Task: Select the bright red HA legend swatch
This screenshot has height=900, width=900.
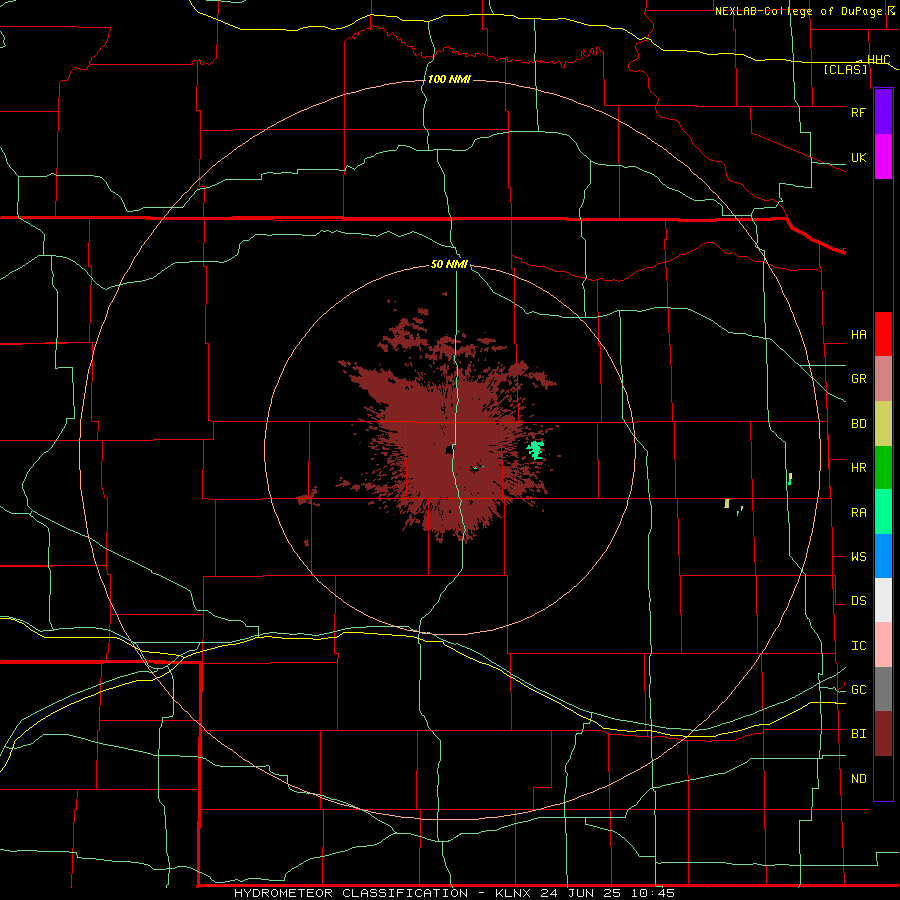Action: 883,334
